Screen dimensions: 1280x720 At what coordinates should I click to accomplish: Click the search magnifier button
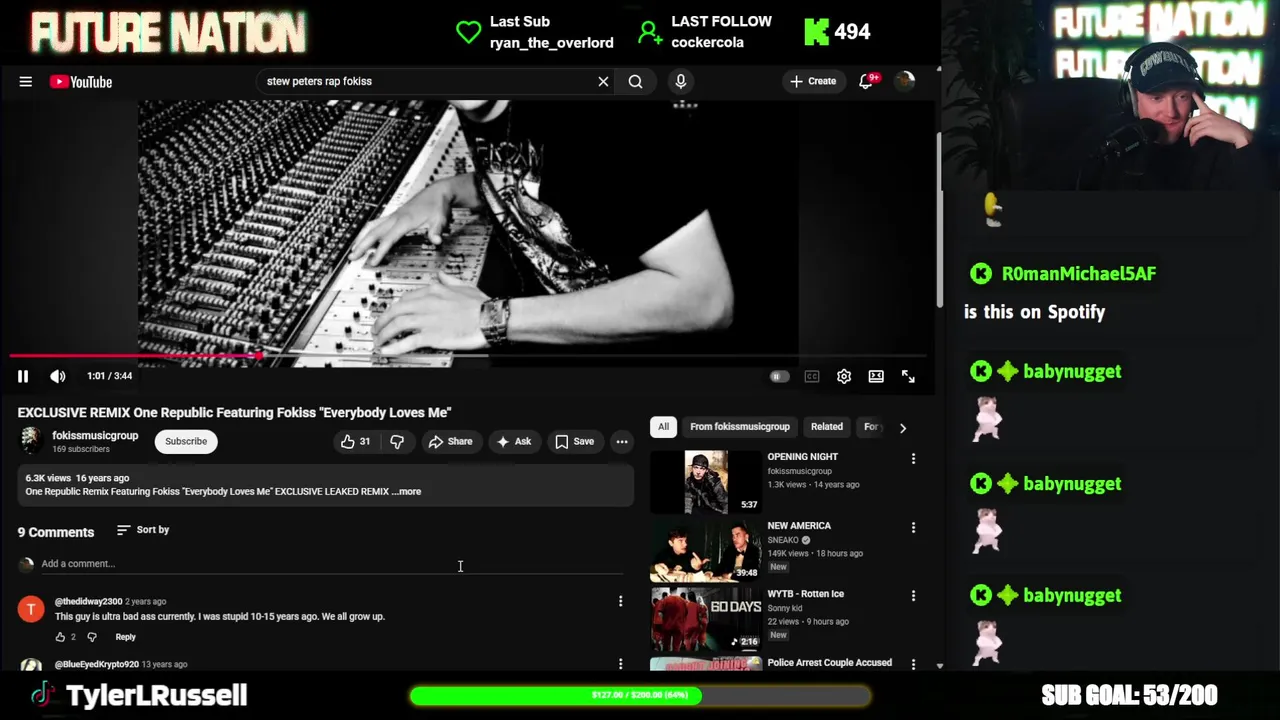pyautogui.click(x=635, y=82)
